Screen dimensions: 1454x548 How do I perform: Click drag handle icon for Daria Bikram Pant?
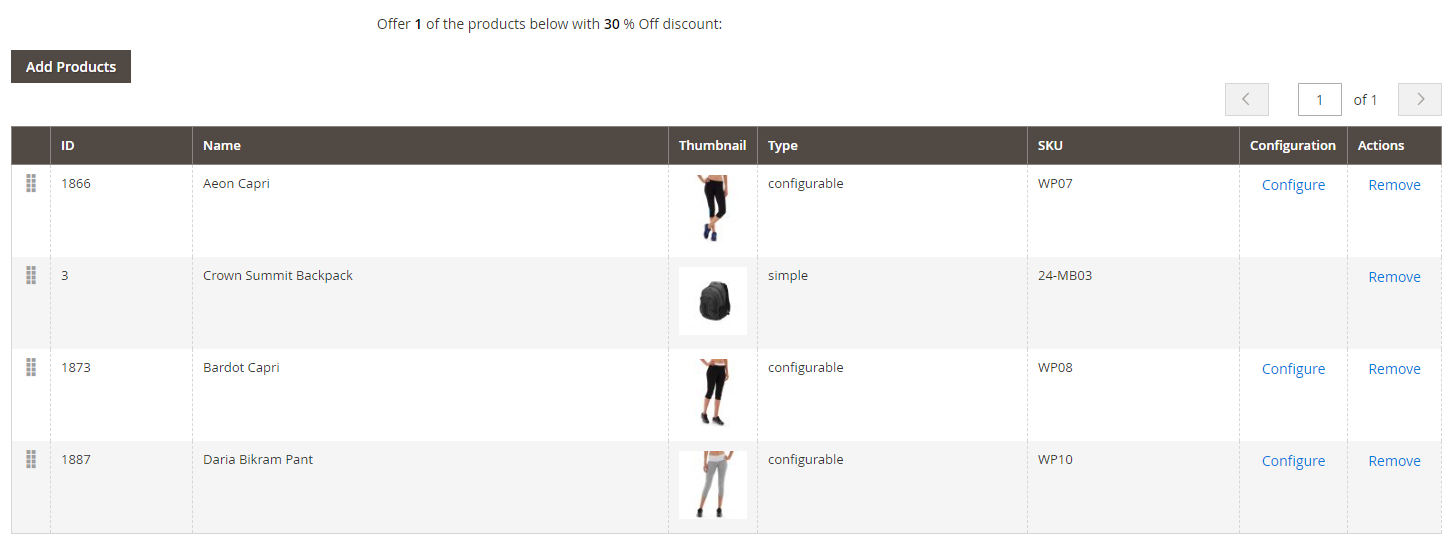[x=31, y=459]
